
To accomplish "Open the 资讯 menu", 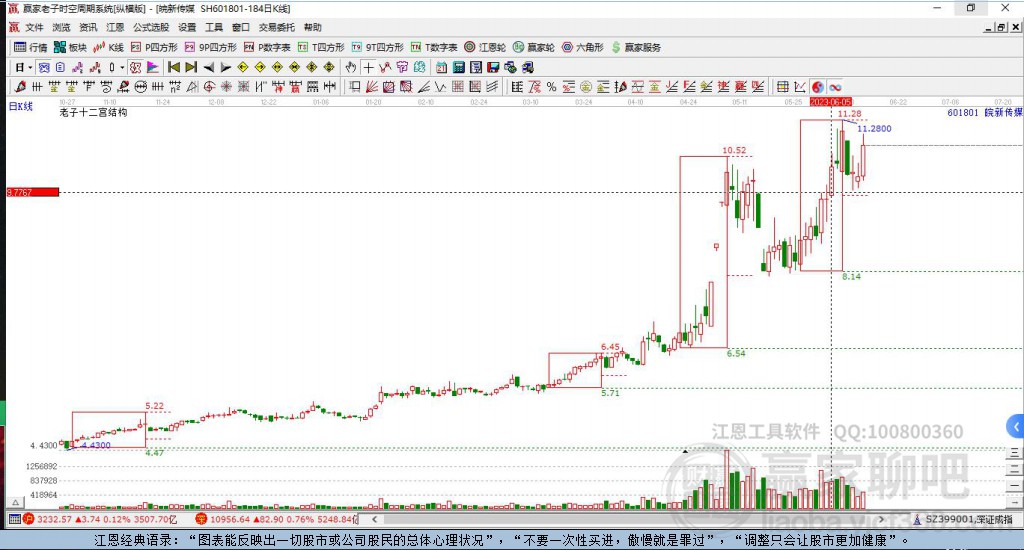I will pos(88,27).
